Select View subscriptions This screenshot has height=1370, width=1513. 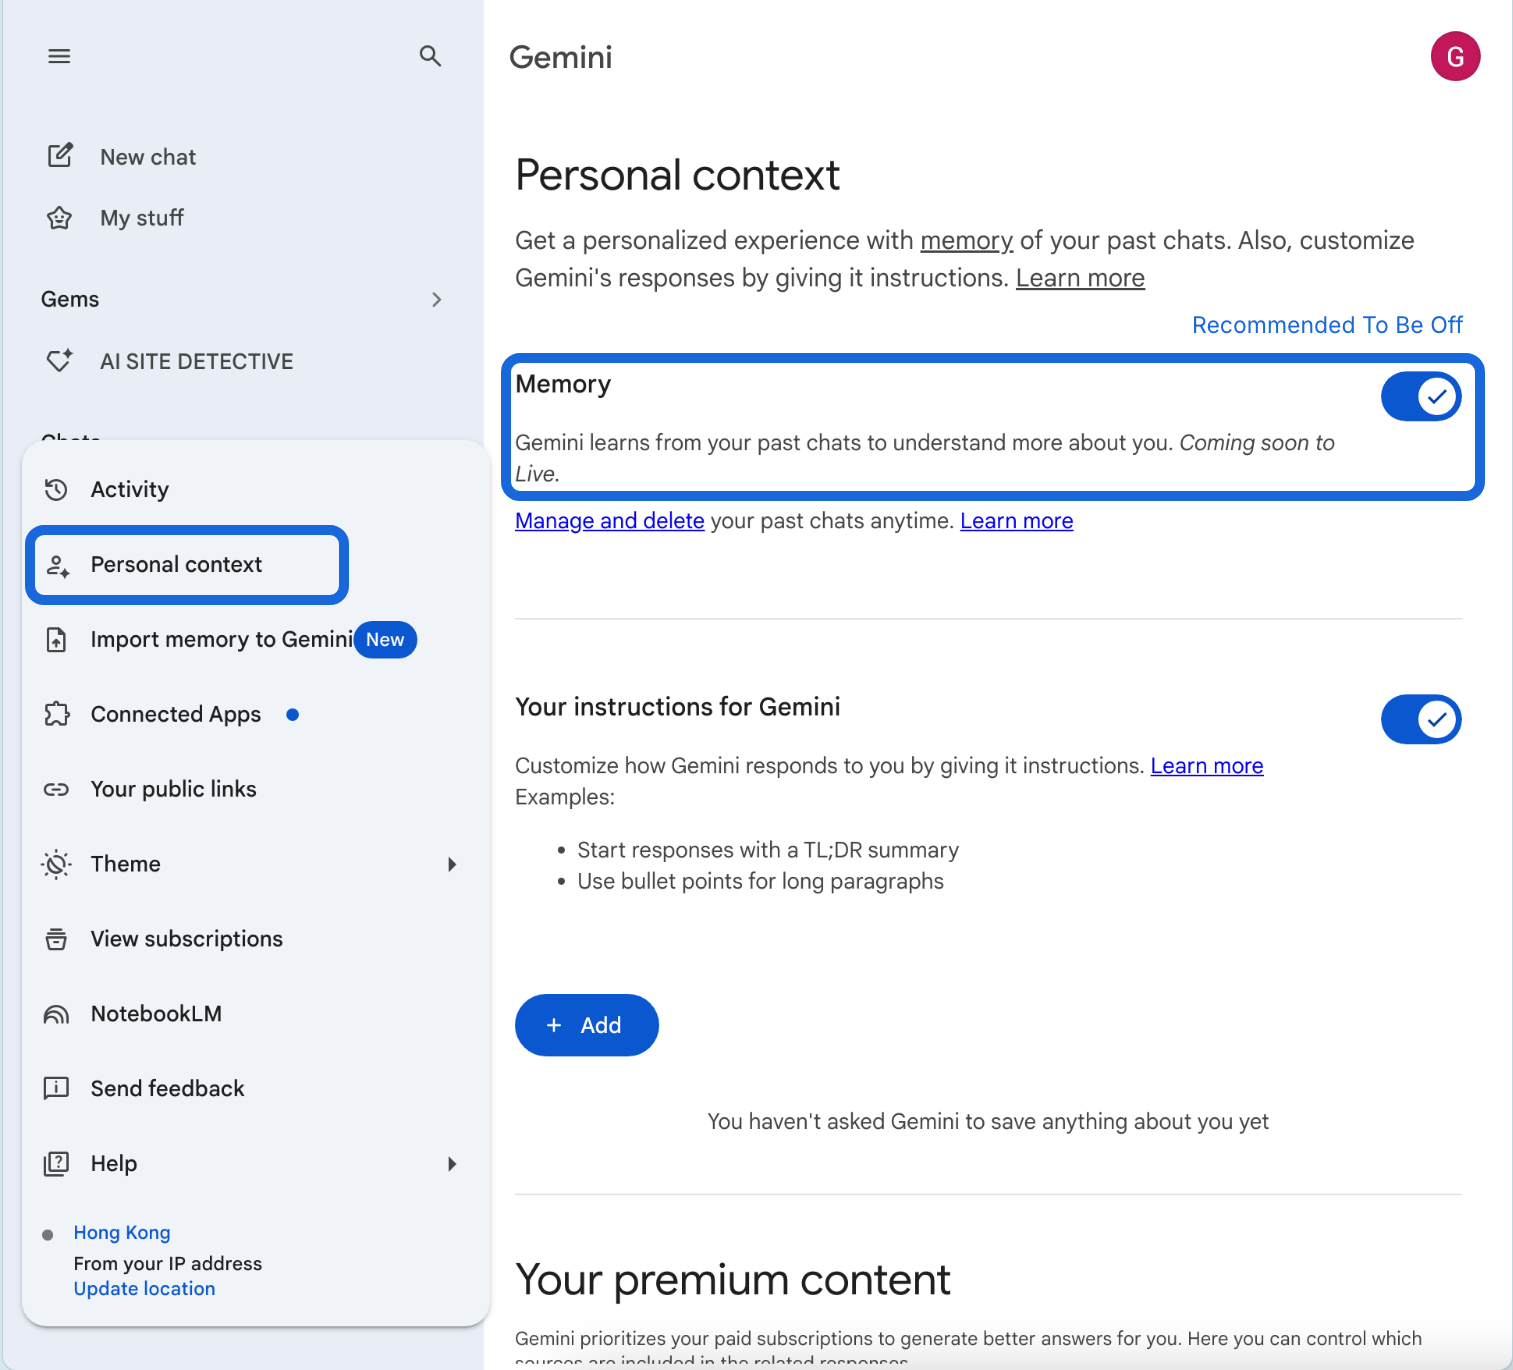[x=186, y=938]
